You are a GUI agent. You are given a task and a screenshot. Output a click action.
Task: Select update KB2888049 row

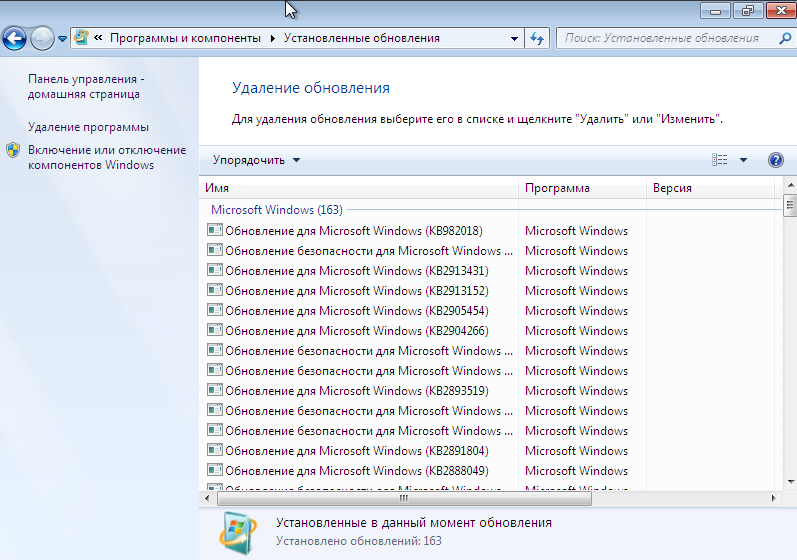pyautogui.click(x=491, y=471)
